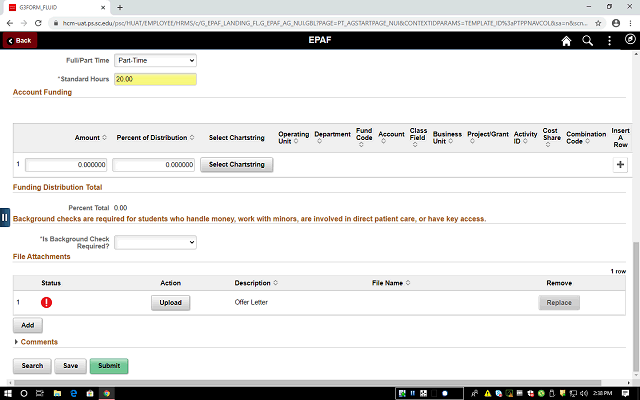Viewport: 640px width, 400px height.
Task: Reload the page in browser
Action: 38,23
